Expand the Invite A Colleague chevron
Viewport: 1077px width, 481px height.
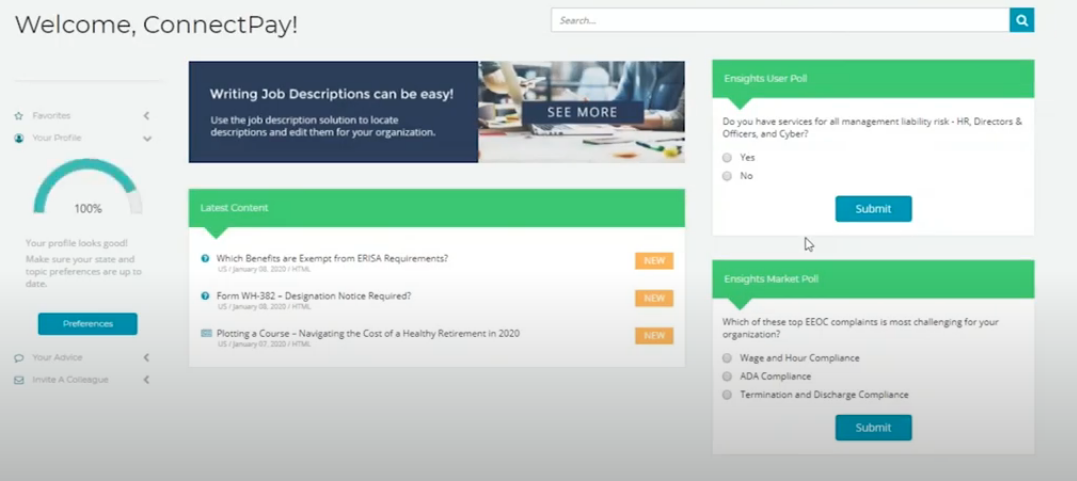click(x=146, y=380)
